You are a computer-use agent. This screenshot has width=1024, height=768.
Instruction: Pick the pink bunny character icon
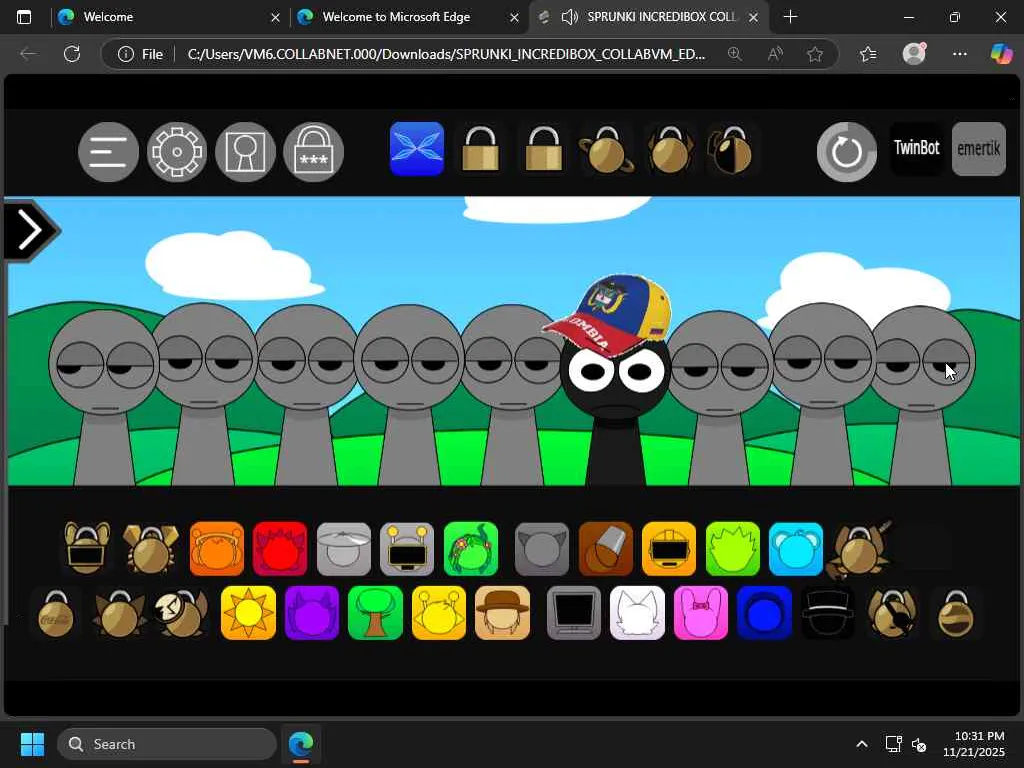pos(701,613)
